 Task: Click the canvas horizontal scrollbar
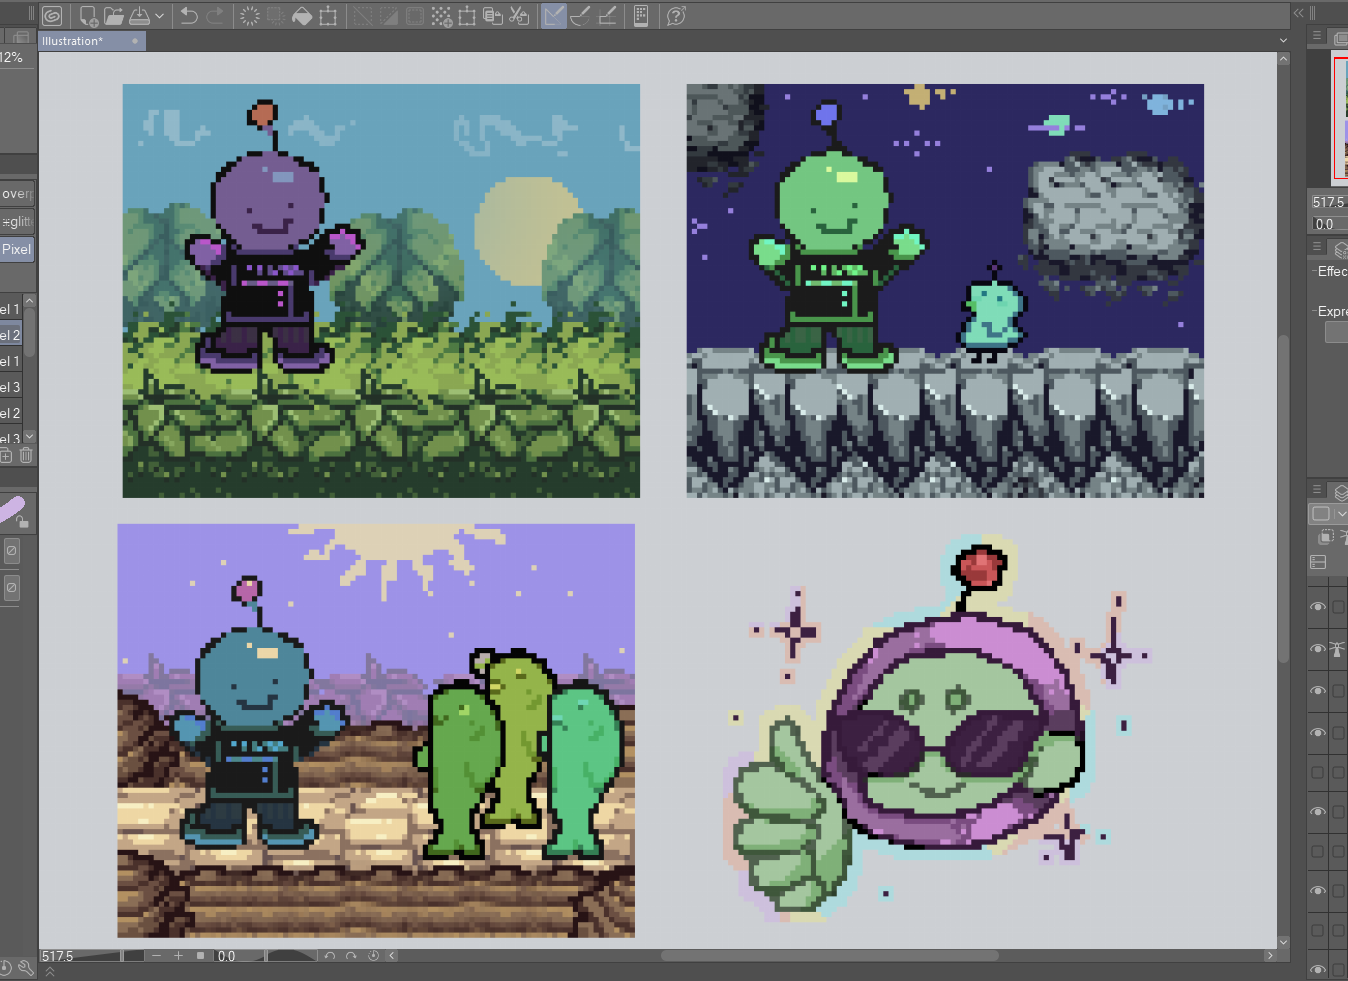tap(830, 956)
